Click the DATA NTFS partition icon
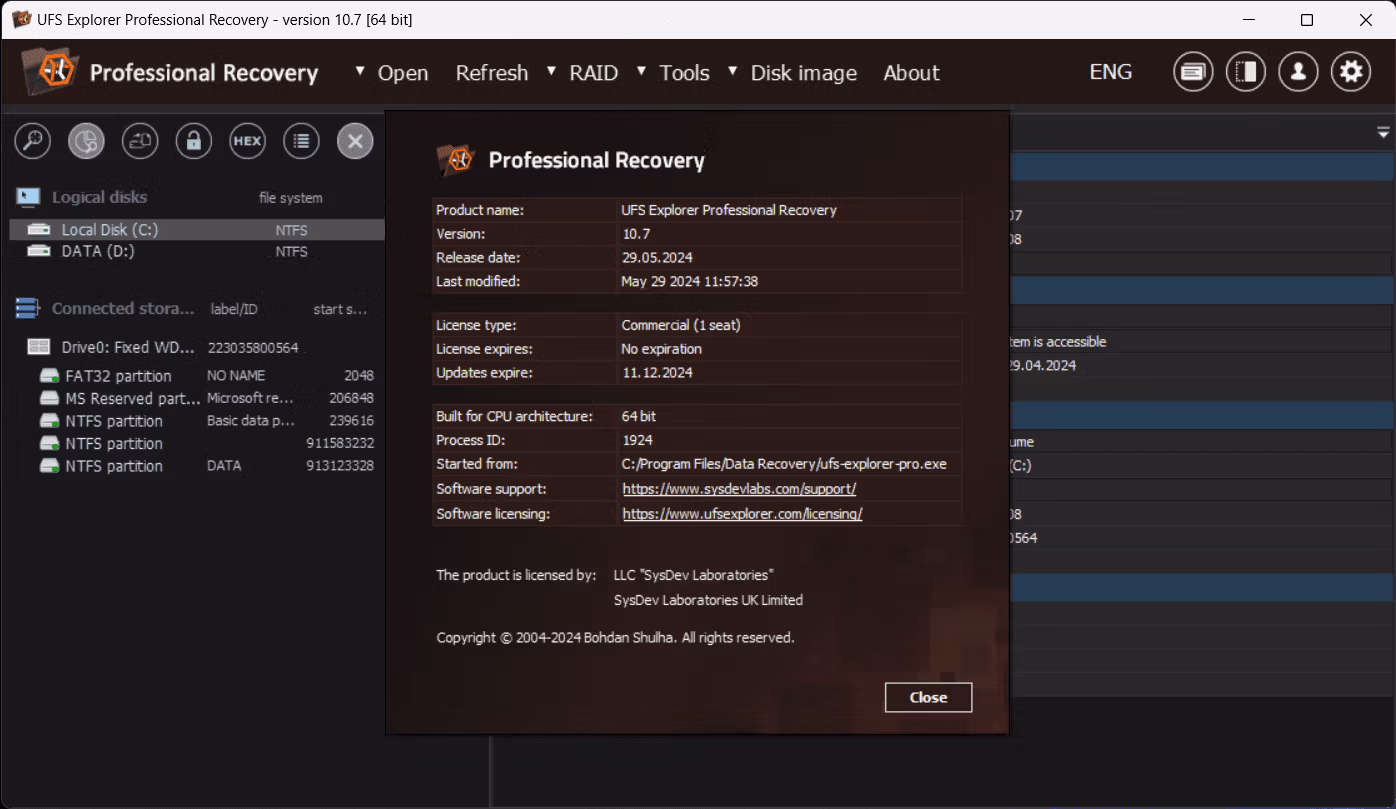This screenshot has width=1396, height=809. click(50, 466)
